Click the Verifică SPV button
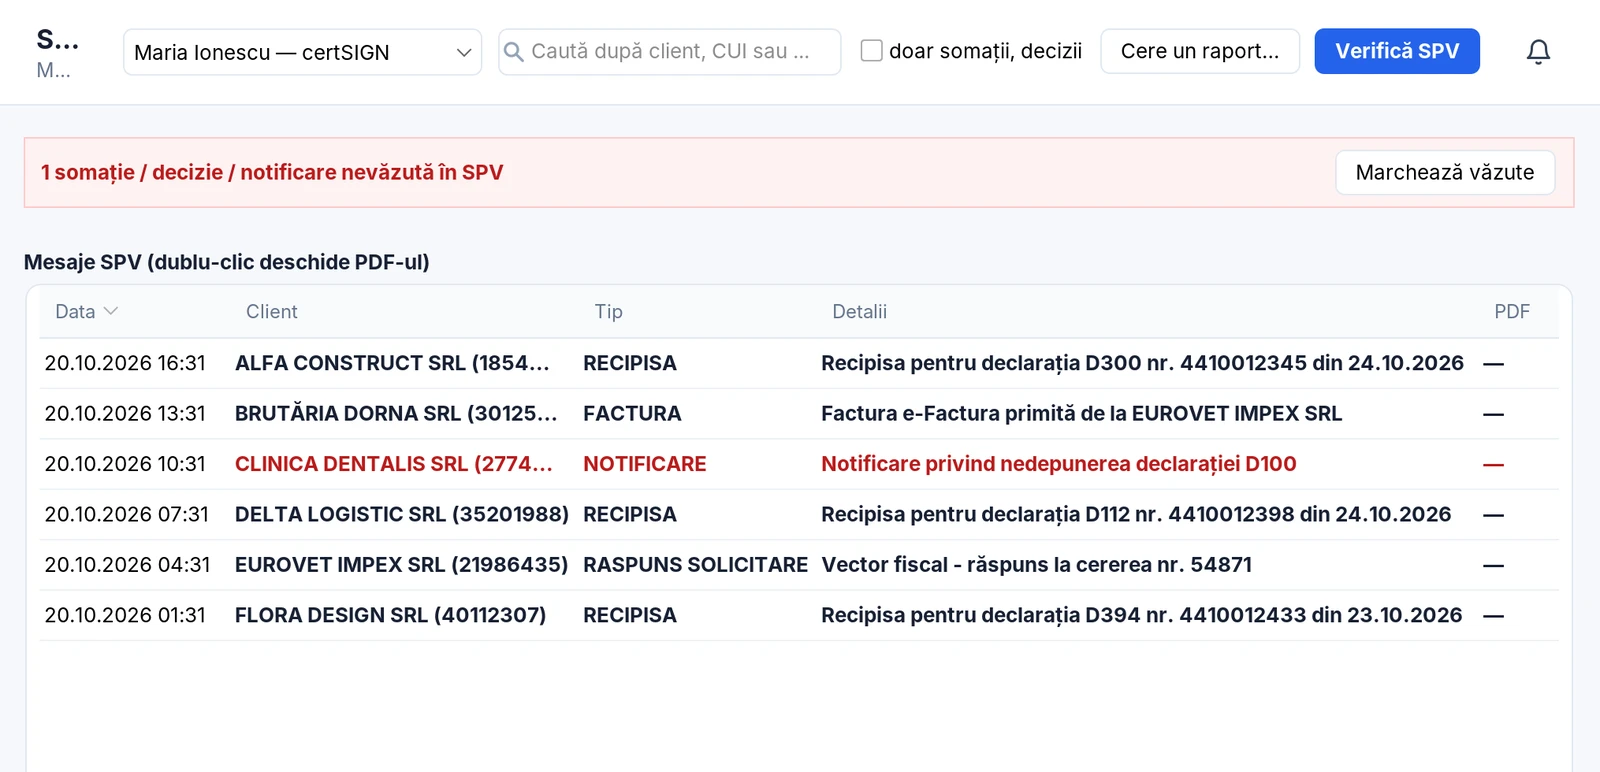Image resolution: width=1600 pixels, height=772 pixels. 1397,51
